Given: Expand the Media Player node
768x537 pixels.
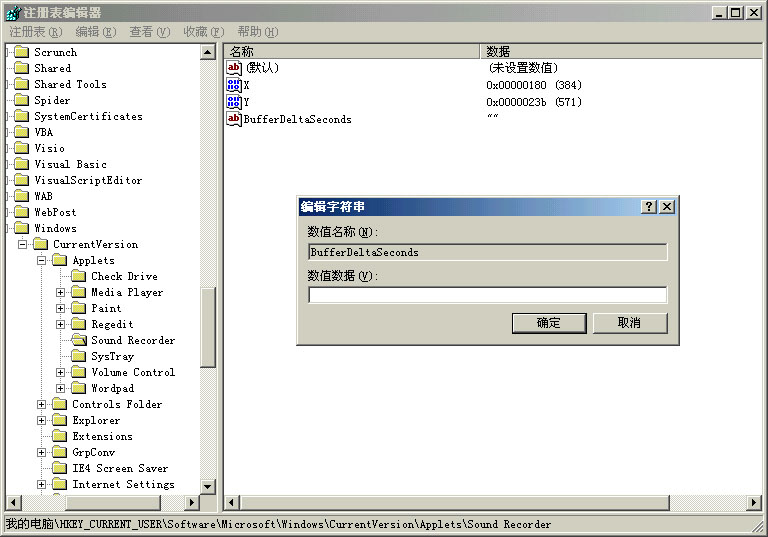Looking at the screenshot, I should (x=61, y=293).
